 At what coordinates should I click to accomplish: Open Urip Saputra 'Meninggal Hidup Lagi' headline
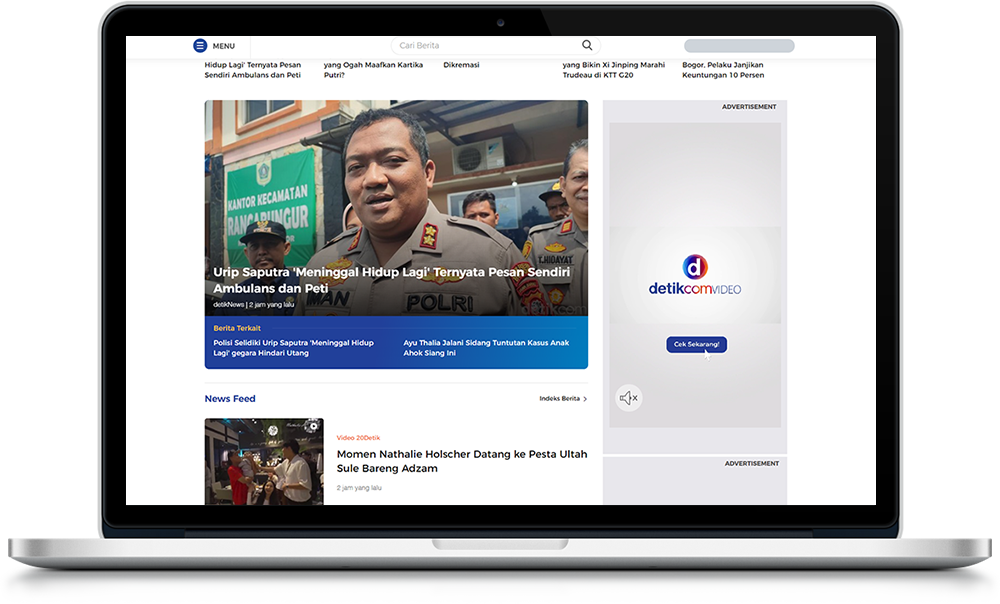391,280
